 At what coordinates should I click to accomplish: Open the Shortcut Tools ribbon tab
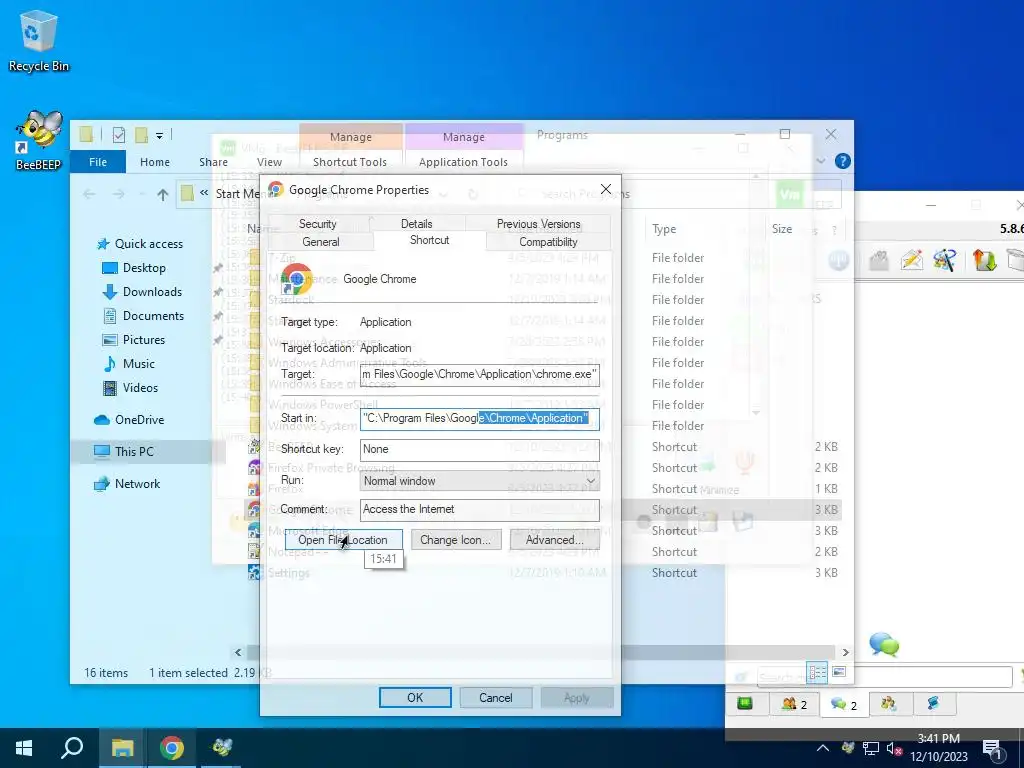(349, 162)
